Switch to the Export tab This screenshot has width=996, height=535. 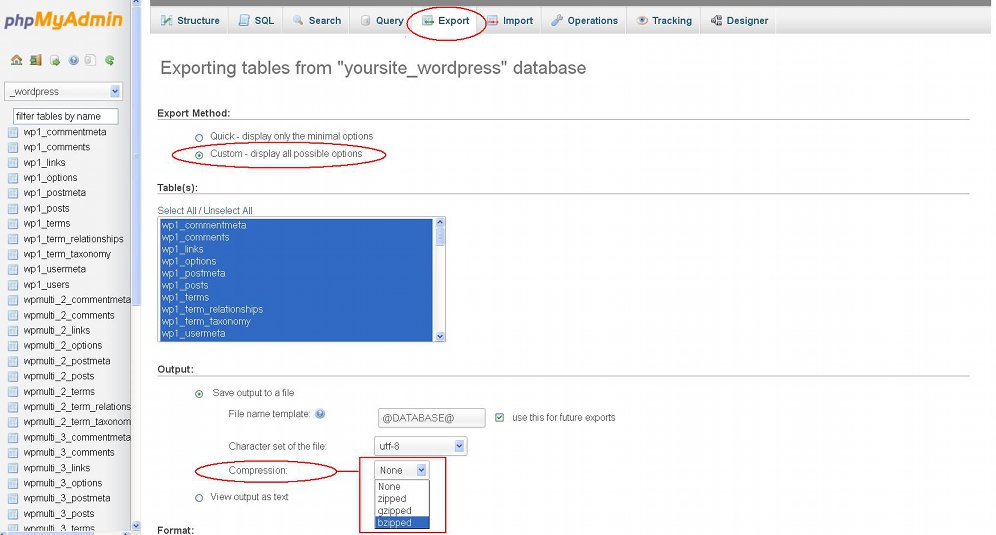pos(446,20)
